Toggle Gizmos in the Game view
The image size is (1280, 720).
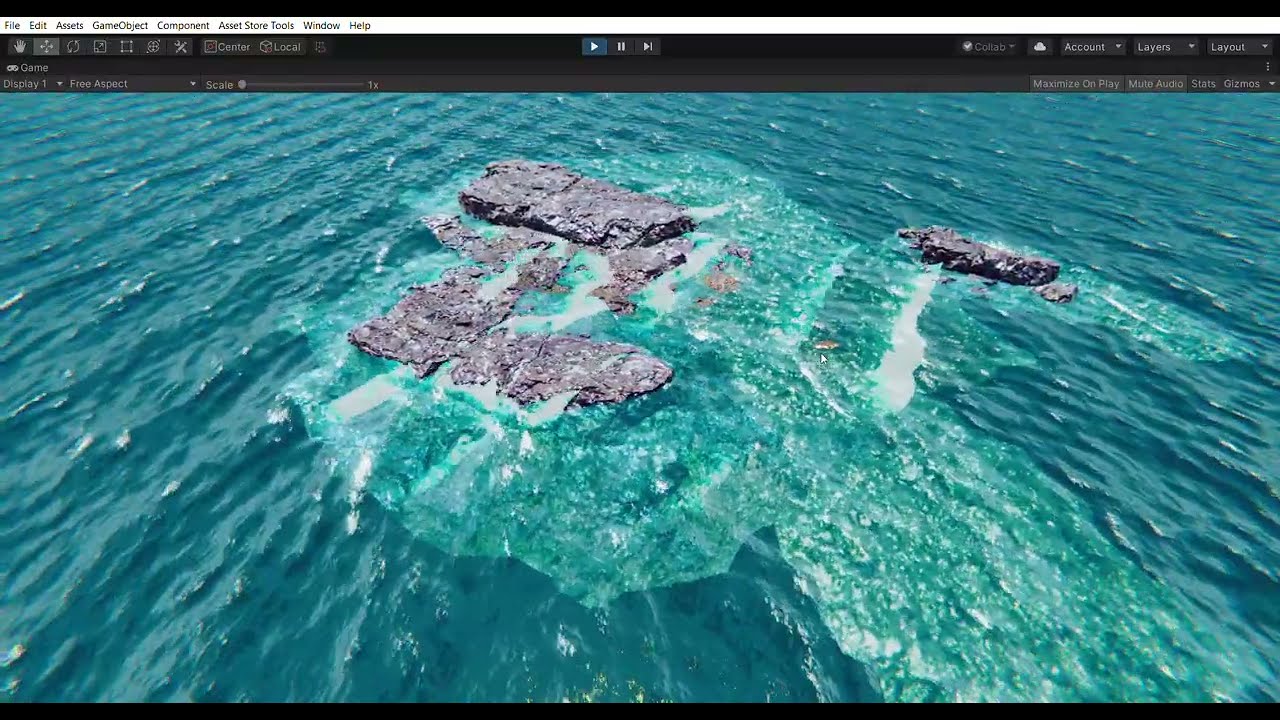(x=1242, y=84)
